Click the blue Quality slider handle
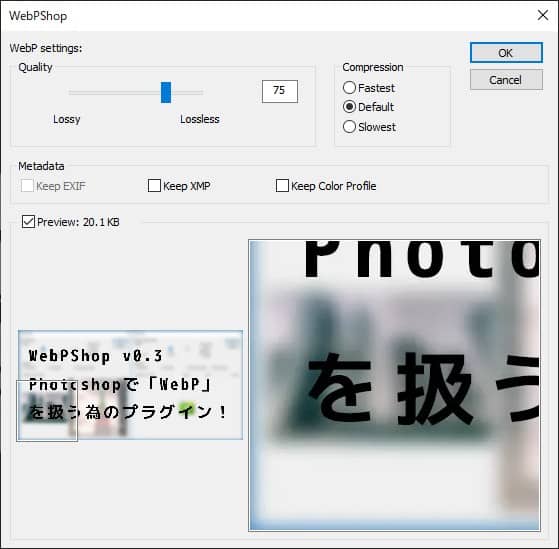Viewport: 559px width, 549px height. tap(166, 92)
